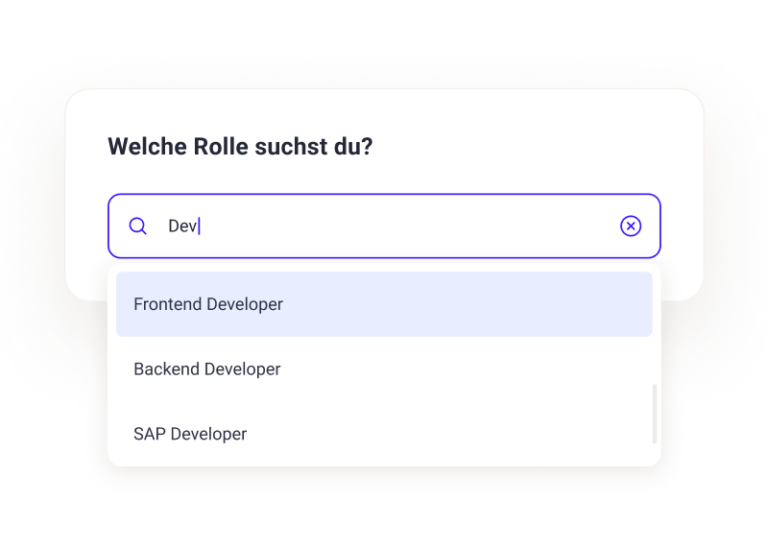Click the heading Welche Rolle suchst du?
The height and width of the screenshot is (547, 768).
240,146
